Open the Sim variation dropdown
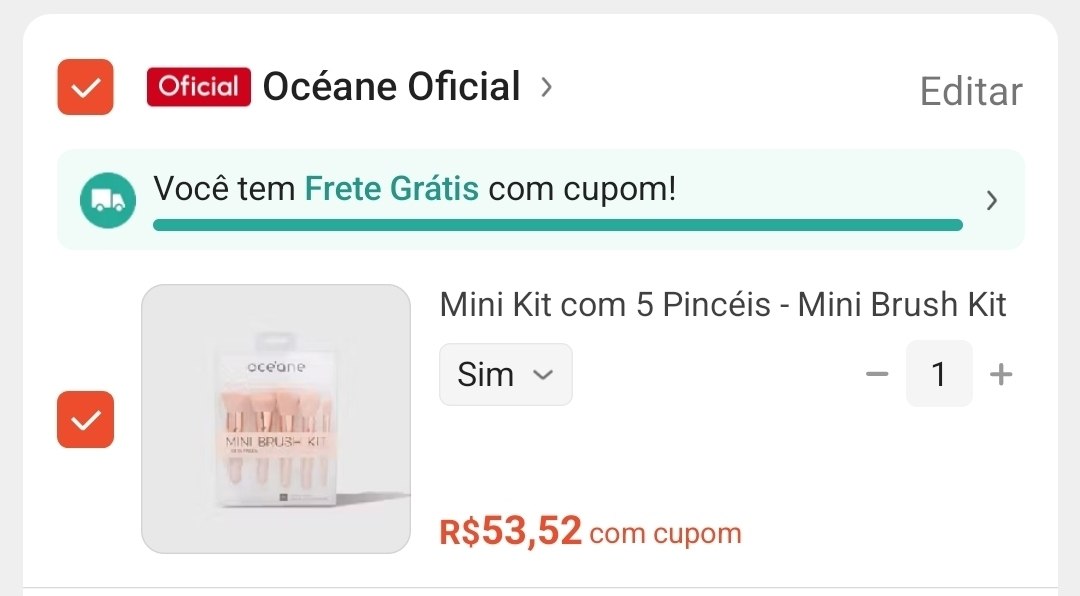The width and height of the screenshot is (1080, 596). (505, 373)
